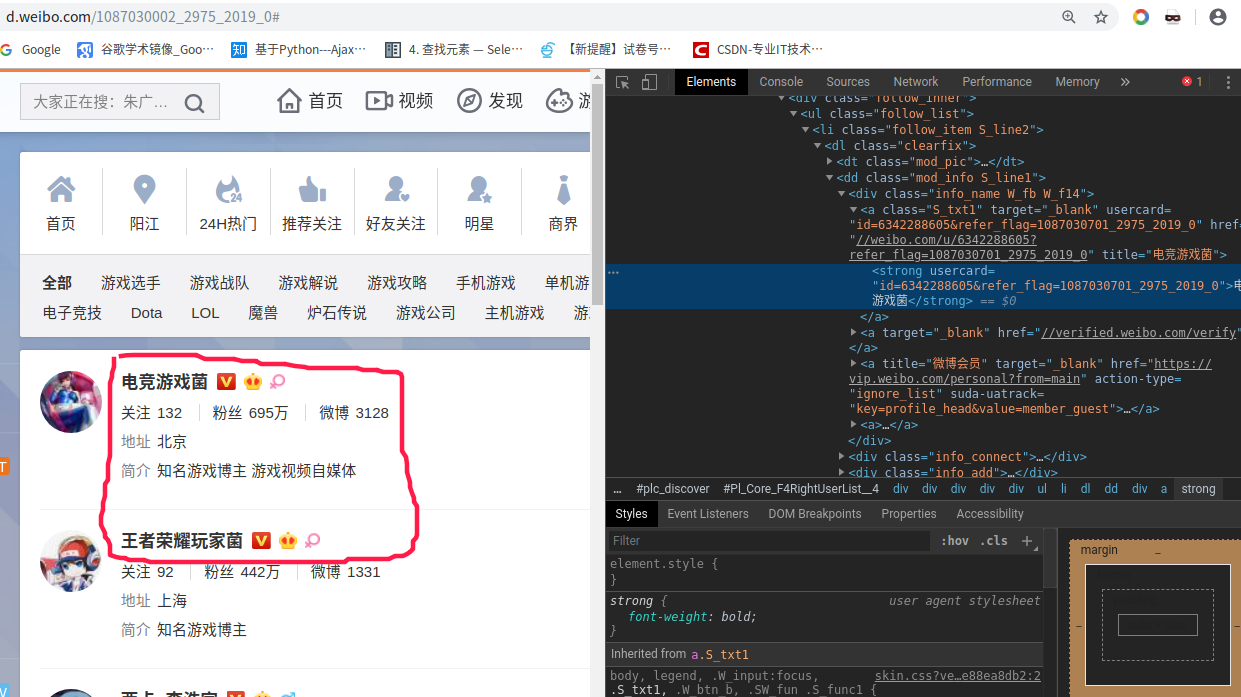The width and height of the screenshot is (1241, 697).
Task: Filter by 游戏选手 tag
Action: pos(131,283)
